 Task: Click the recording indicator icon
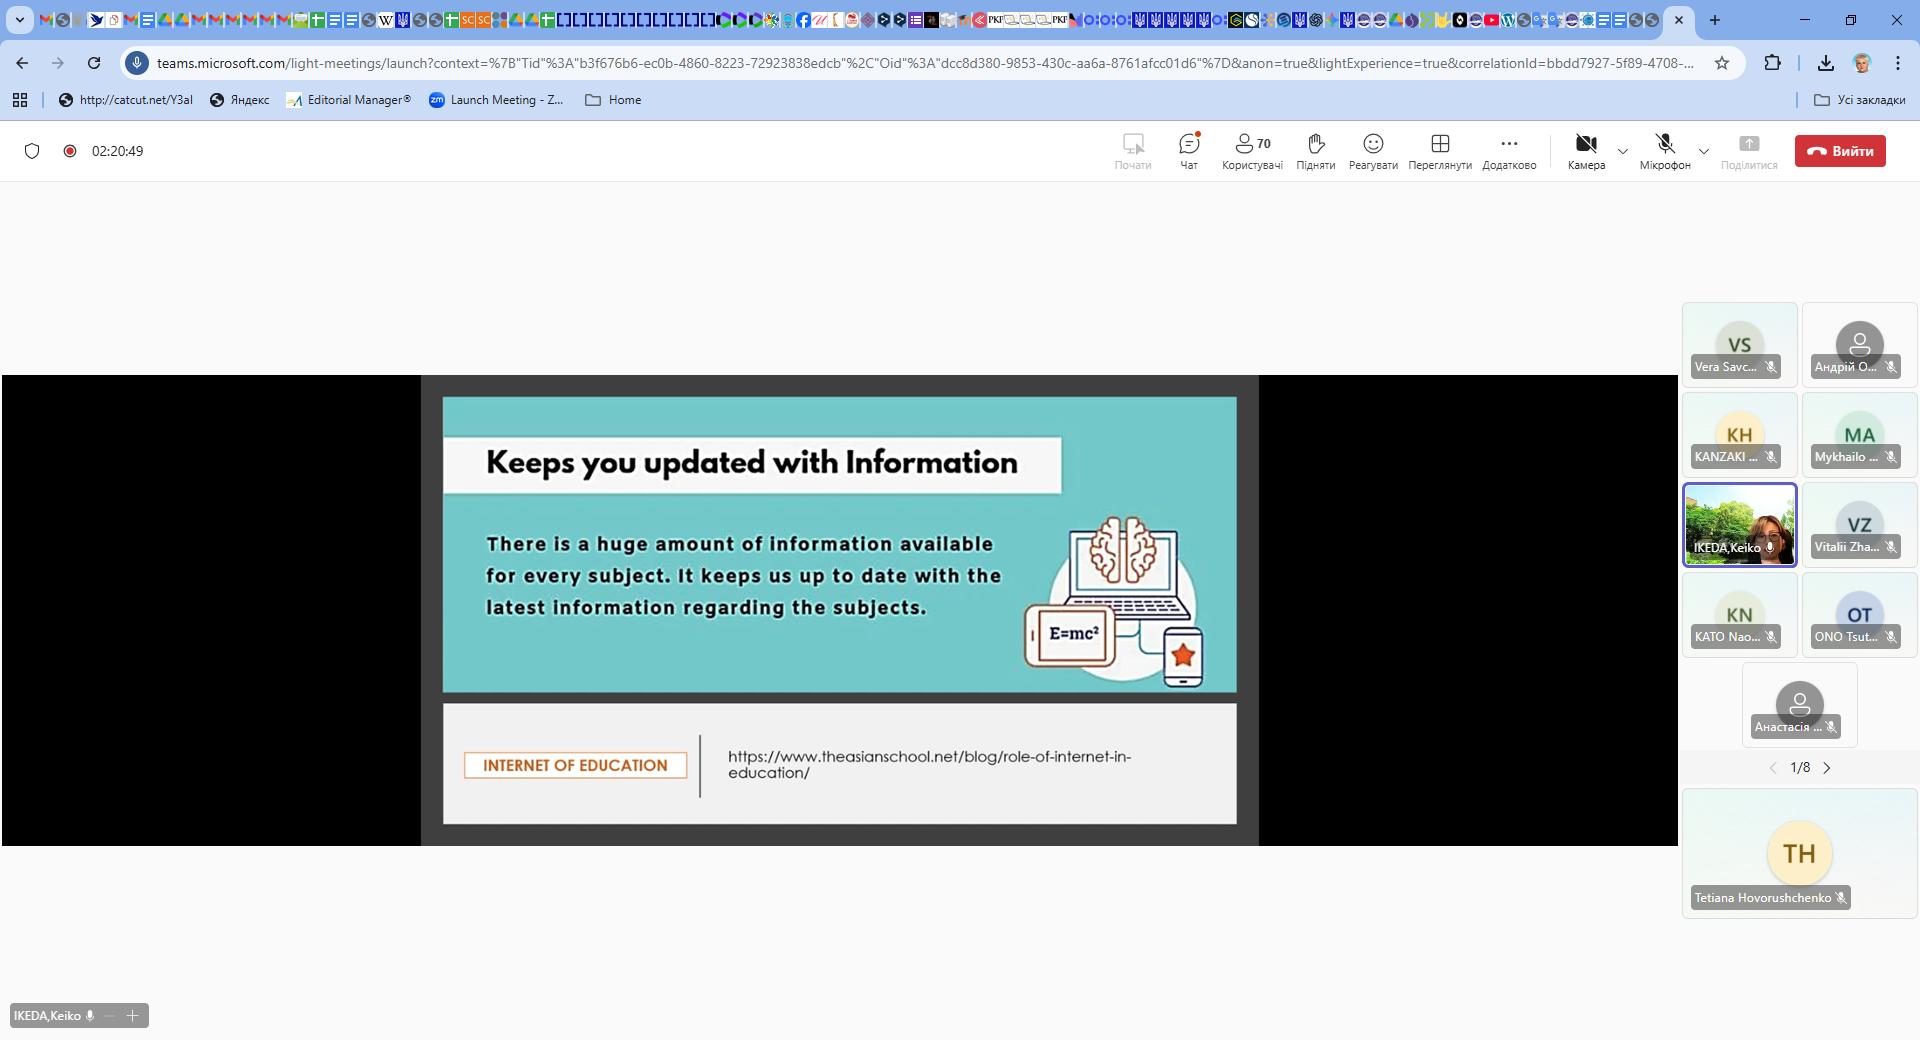click(70, 151)
